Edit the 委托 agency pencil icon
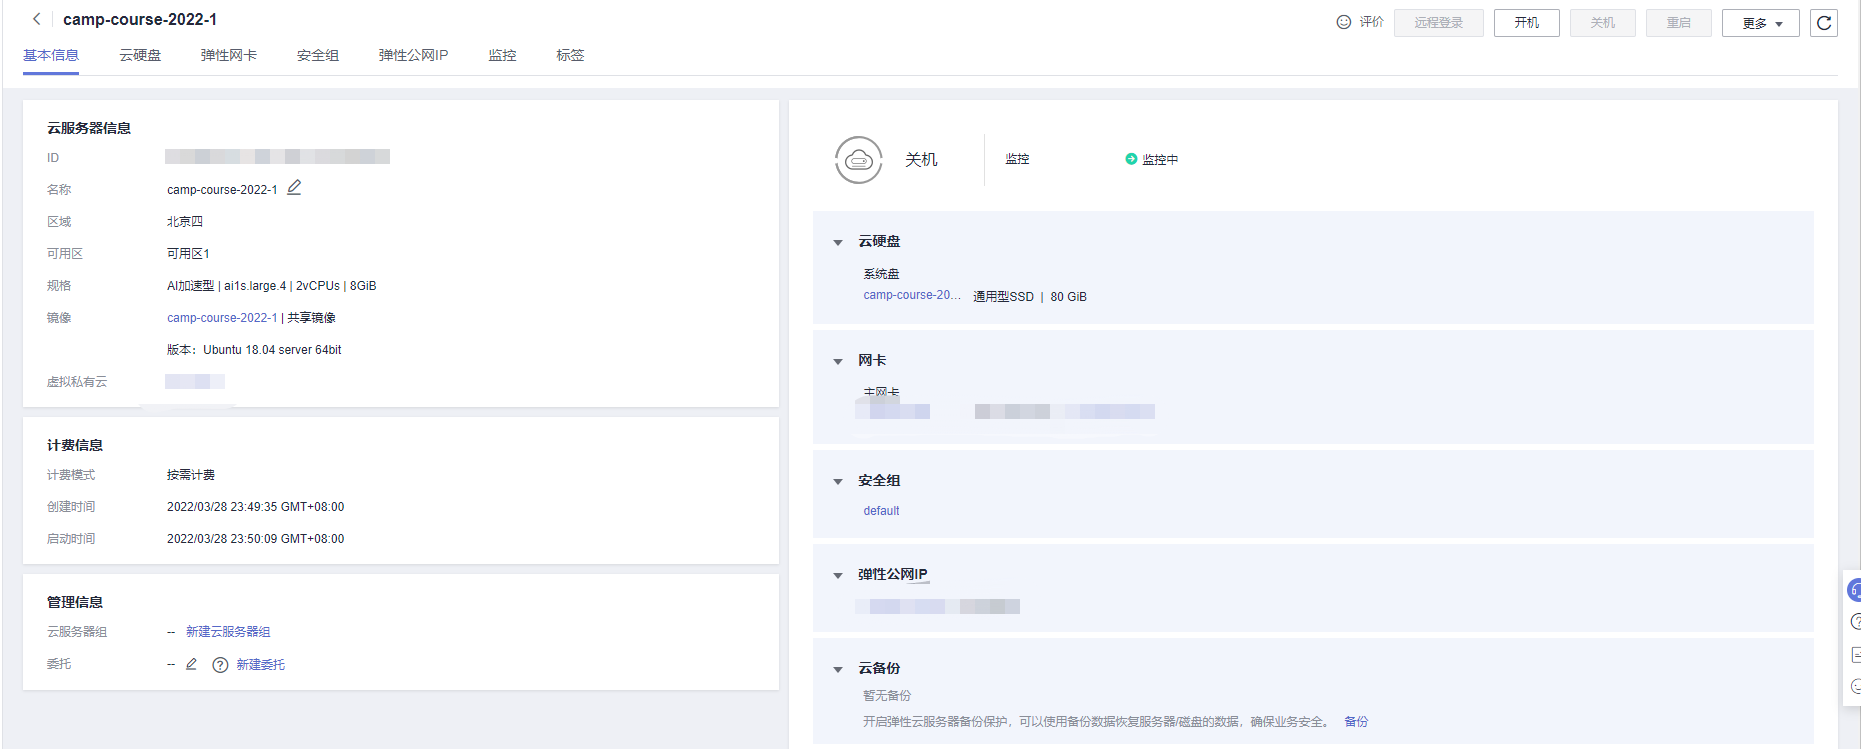 (192, 664)
